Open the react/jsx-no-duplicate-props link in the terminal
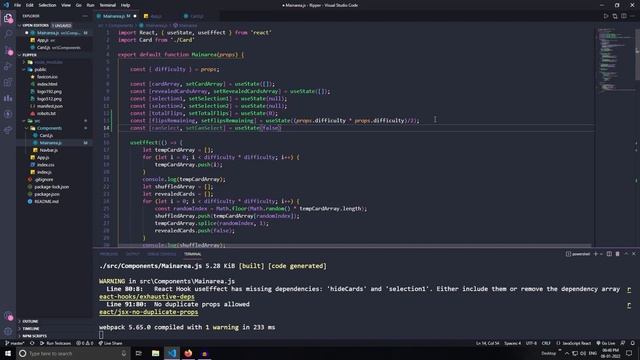Screen dimensions: 640x360 (x=149, y=312)
